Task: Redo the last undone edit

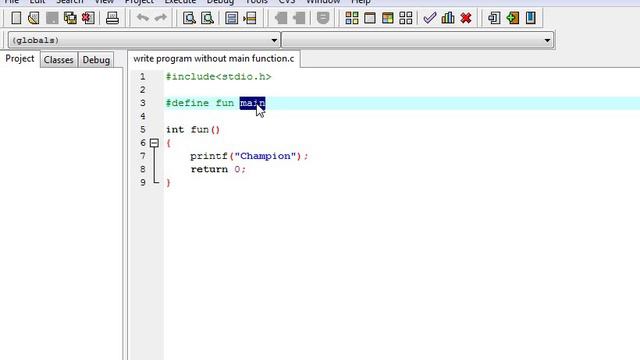Action: 161,18
